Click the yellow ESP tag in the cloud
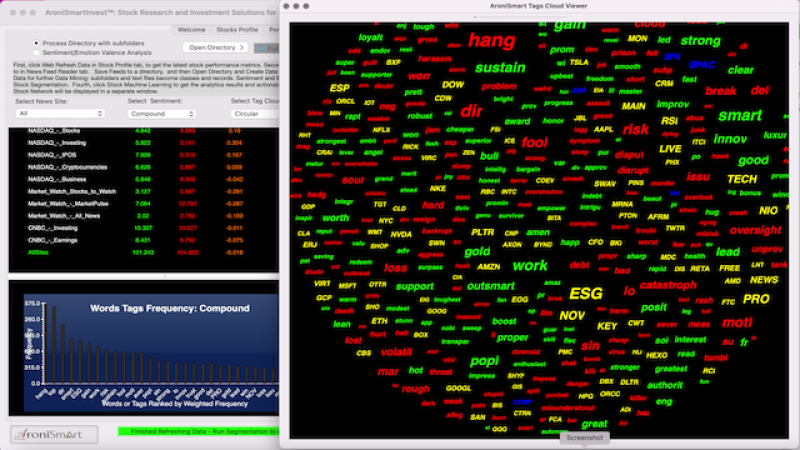 pyautogui.click(x=339, y=88)
